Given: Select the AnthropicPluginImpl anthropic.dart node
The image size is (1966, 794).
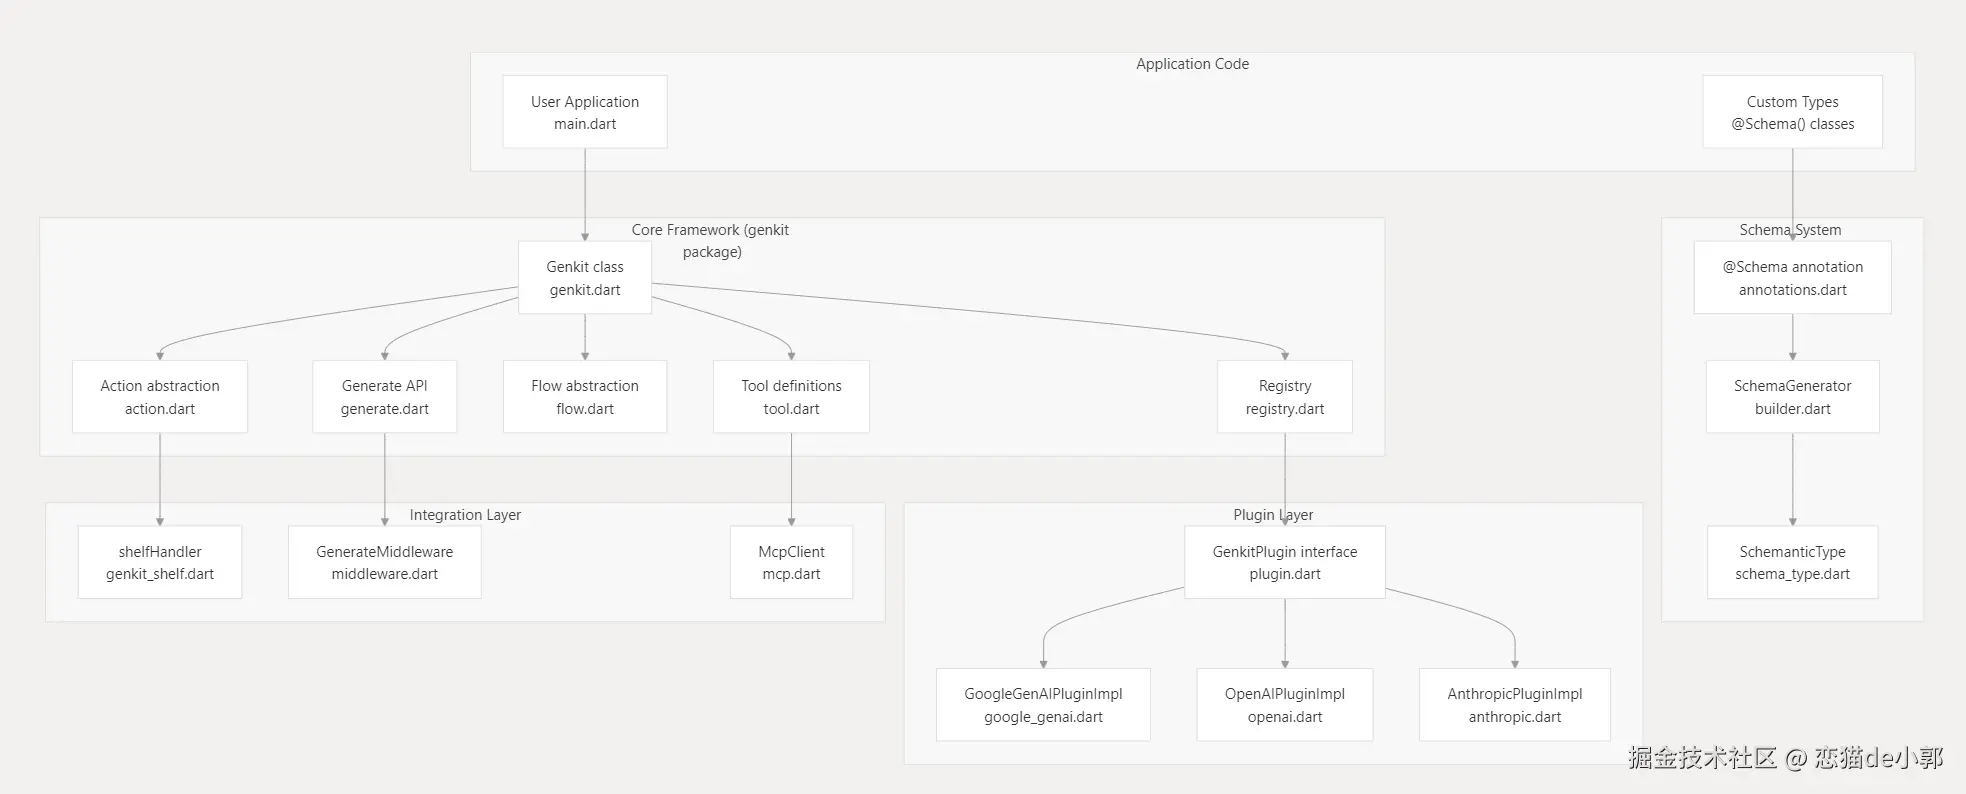Looking at the screenshot, I should coord(1515,705).
